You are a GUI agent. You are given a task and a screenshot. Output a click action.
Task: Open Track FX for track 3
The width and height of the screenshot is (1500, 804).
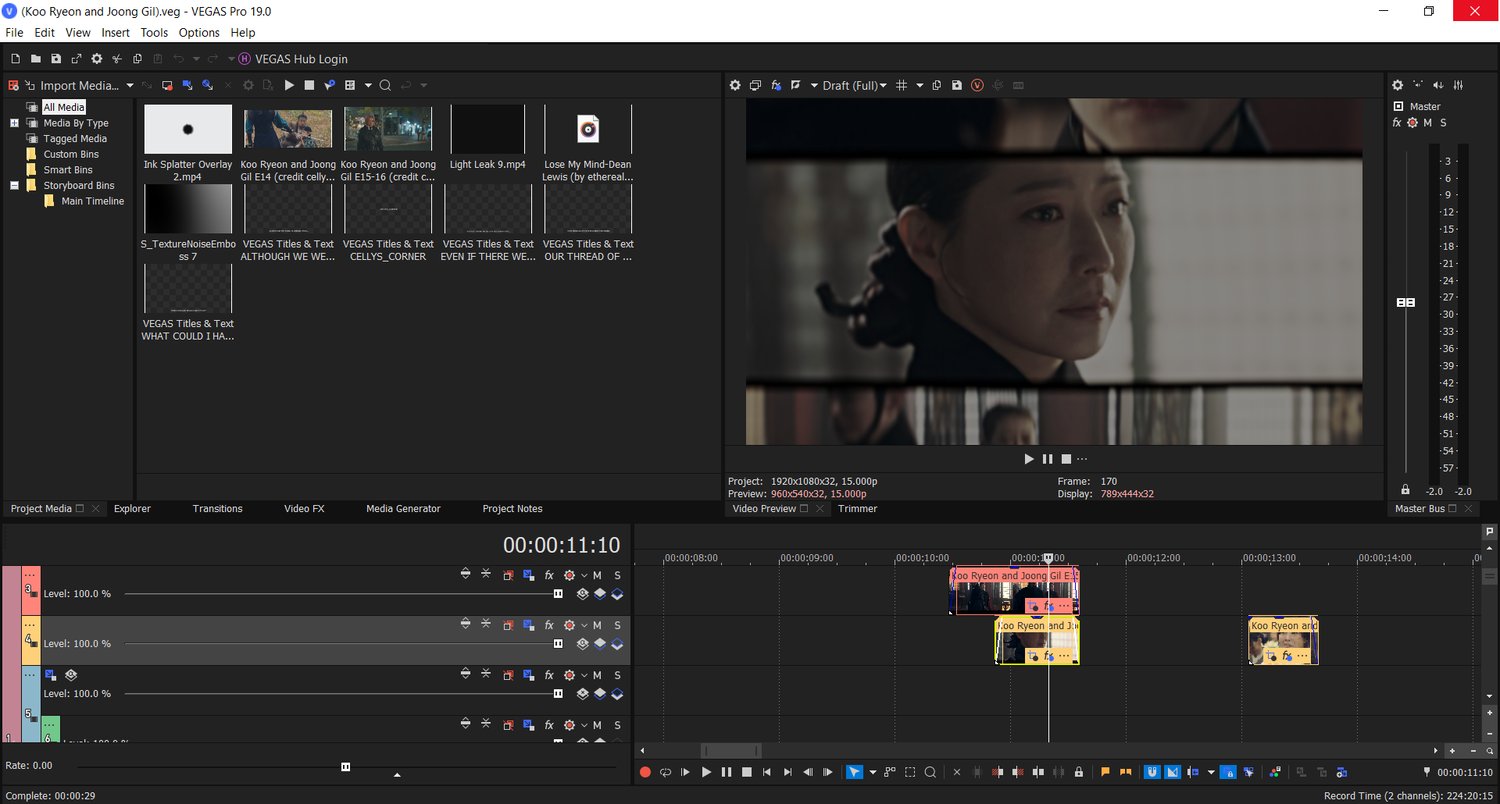(x=549, y=575)
